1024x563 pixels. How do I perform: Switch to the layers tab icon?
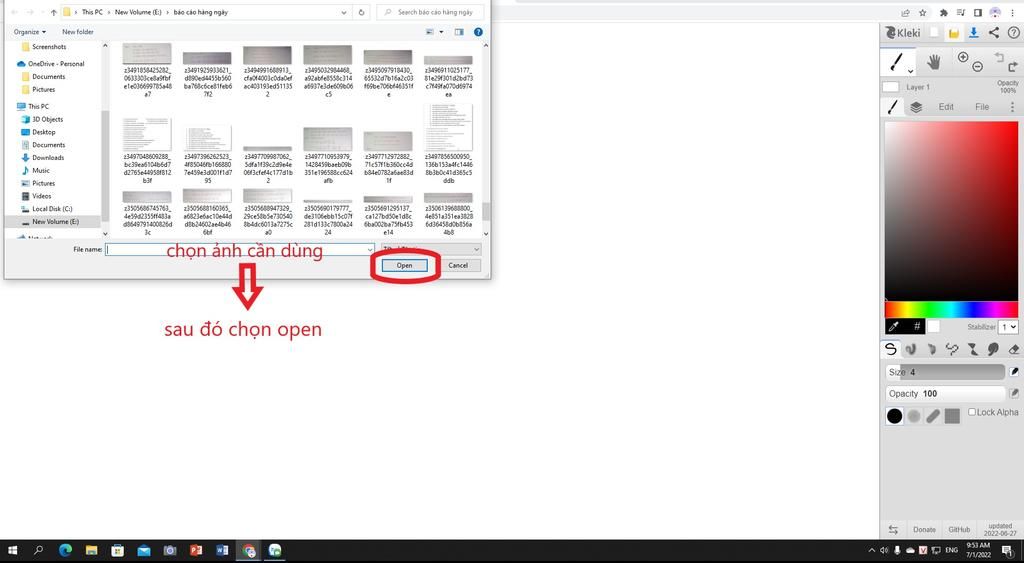click(916, 107)
